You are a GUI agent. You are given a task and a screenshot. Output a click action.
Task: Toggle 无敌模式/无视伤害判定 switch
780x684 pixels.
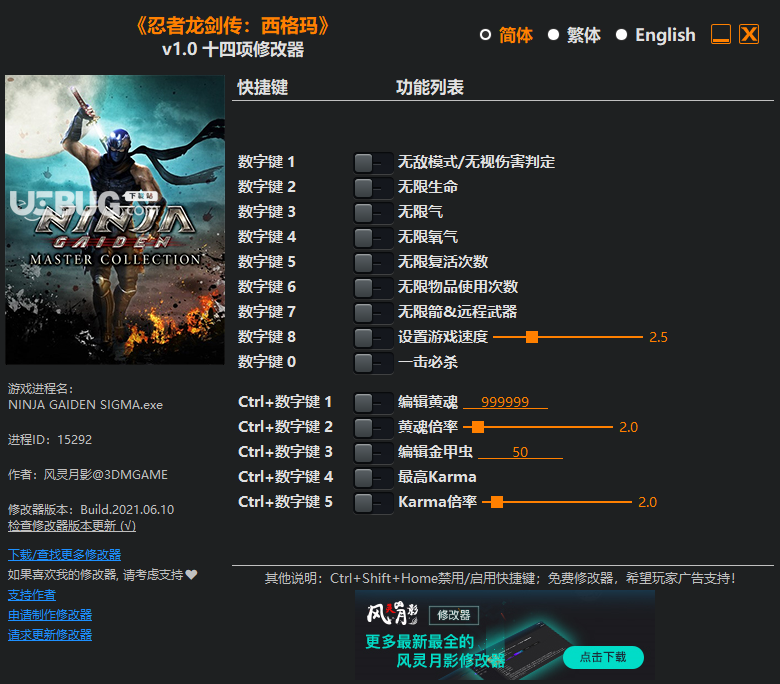(x=373, y=163)
